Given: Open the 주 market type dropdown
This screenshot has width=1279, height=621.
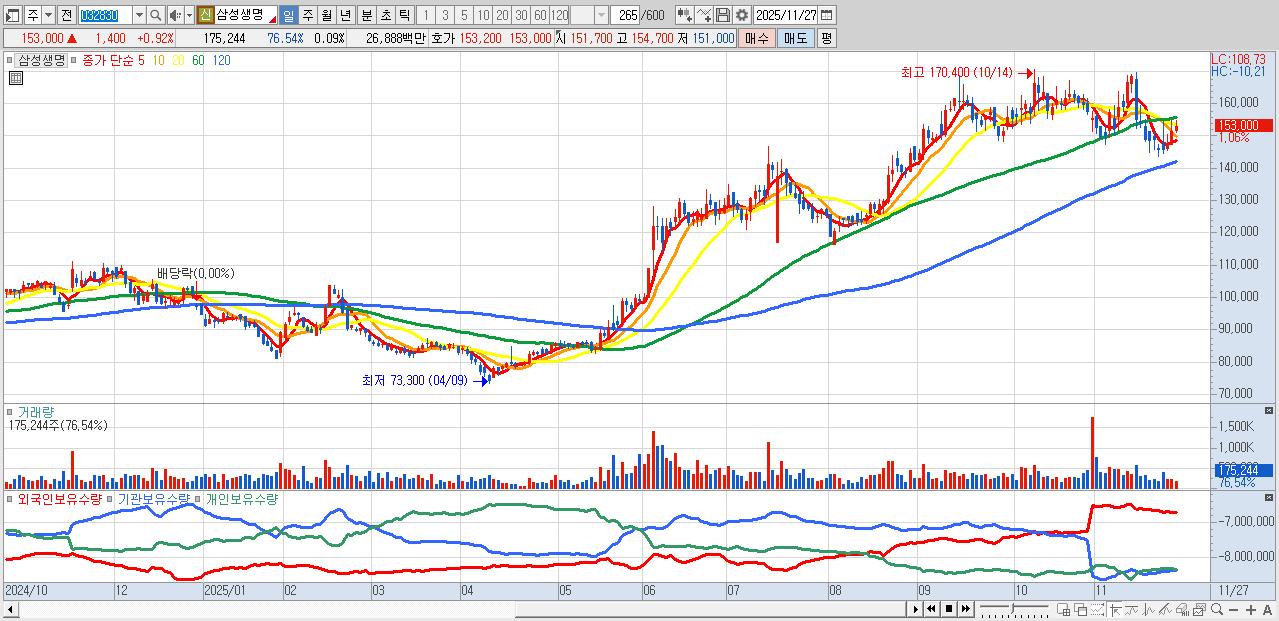Looking at the screenshot, I should pos(48,15).
